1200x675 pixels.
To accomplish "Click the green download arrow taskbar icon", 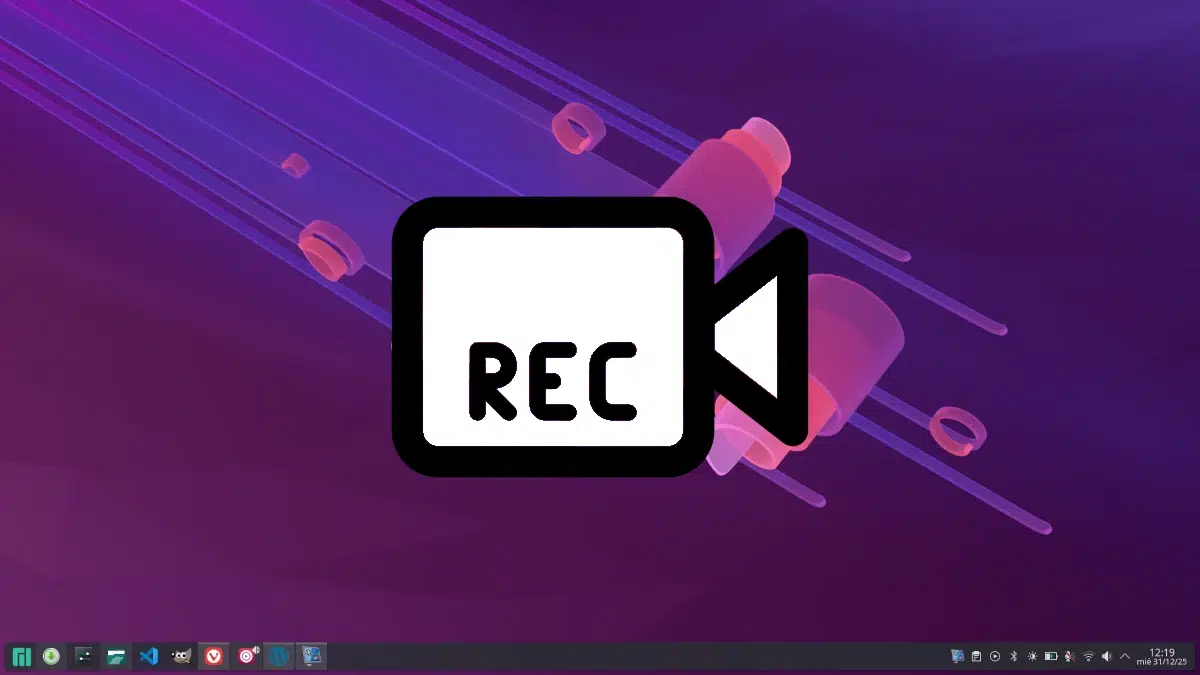I will (51, 657).
